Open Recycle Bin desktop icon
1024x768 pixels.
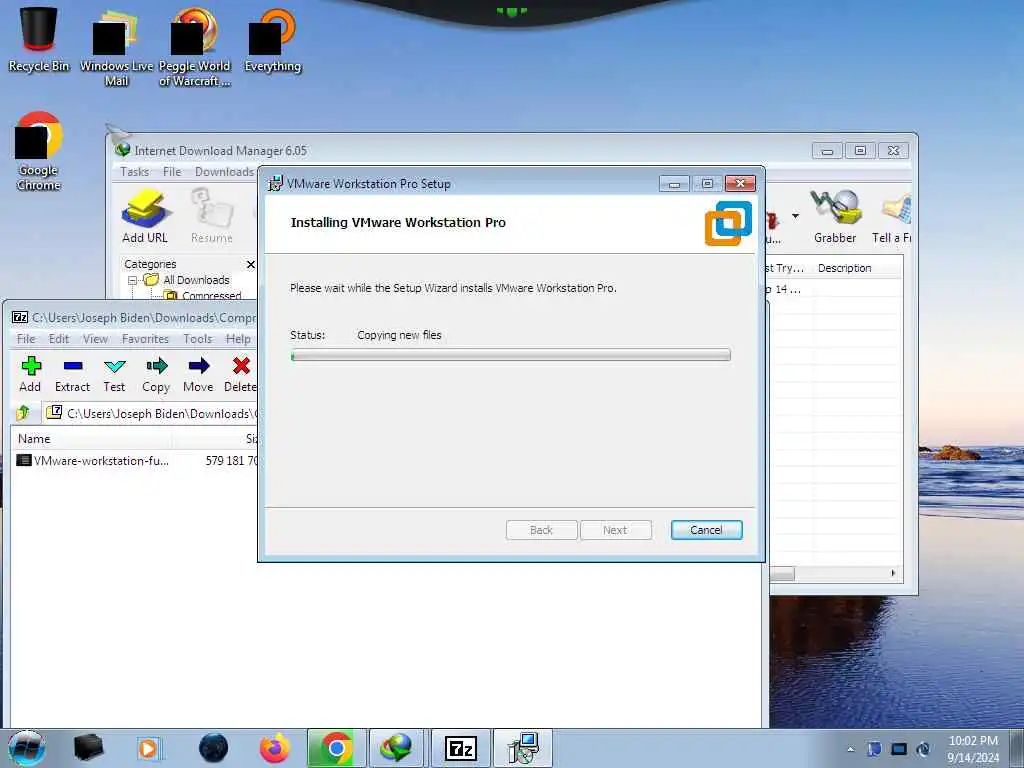click(39, 38)
